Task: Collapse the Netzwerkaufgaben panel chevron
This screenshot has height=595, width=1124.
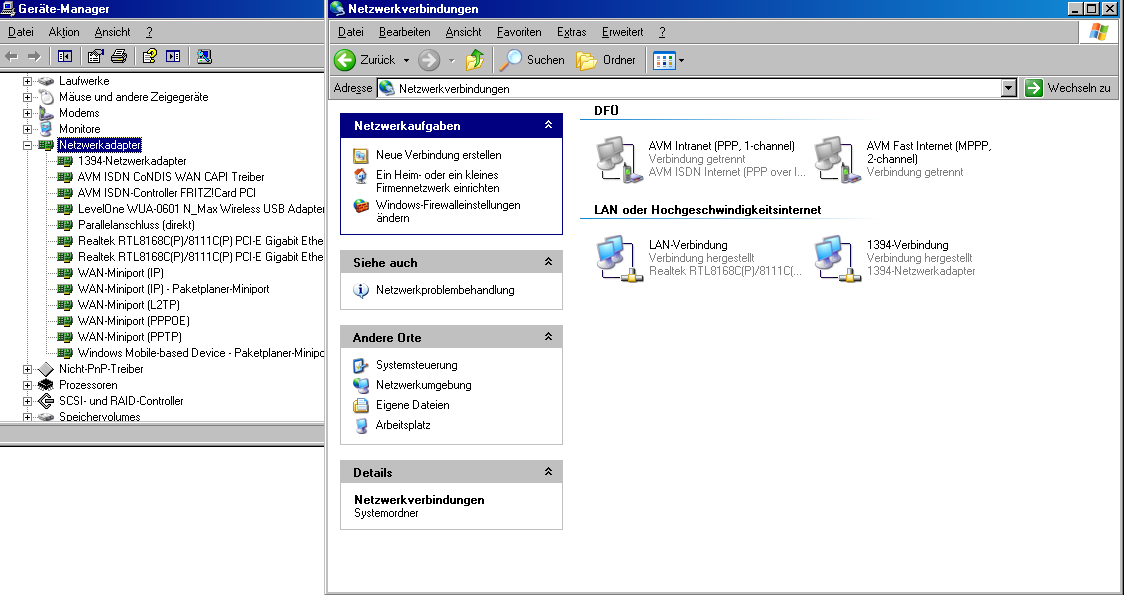Action: [548, 125]
